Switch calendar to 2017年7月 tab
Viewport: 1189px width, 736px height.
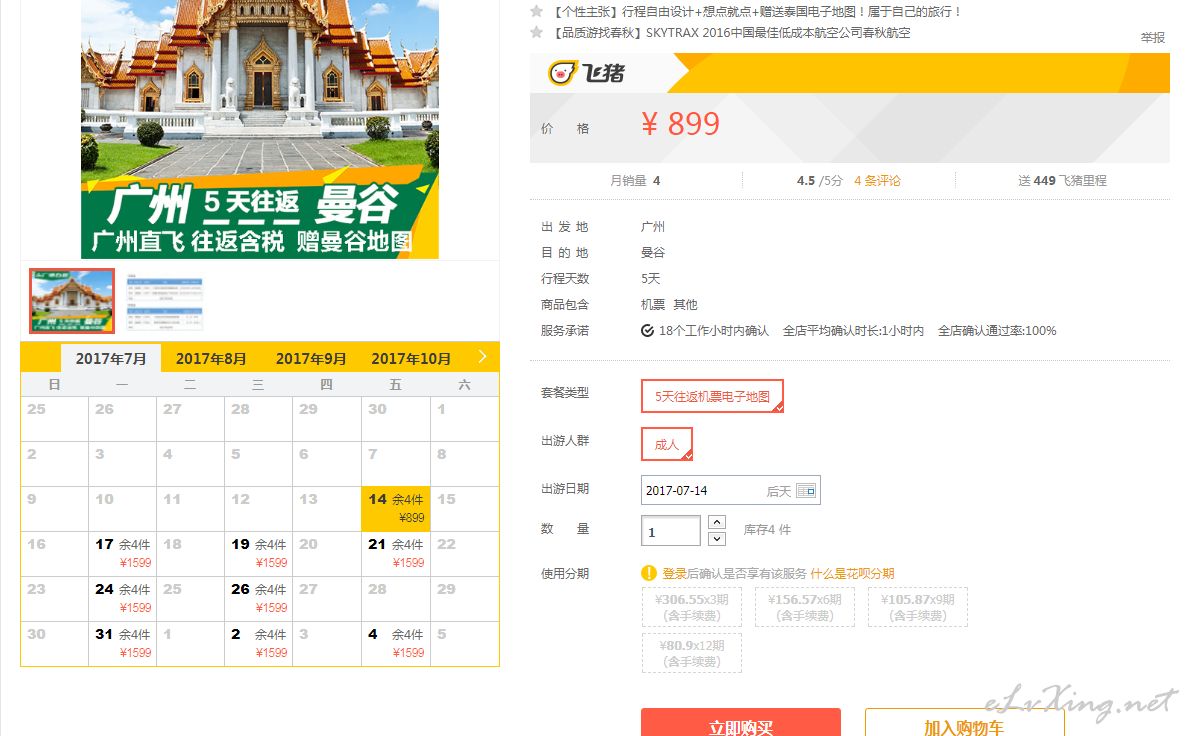pyautogui.click(x=111, y=359)
